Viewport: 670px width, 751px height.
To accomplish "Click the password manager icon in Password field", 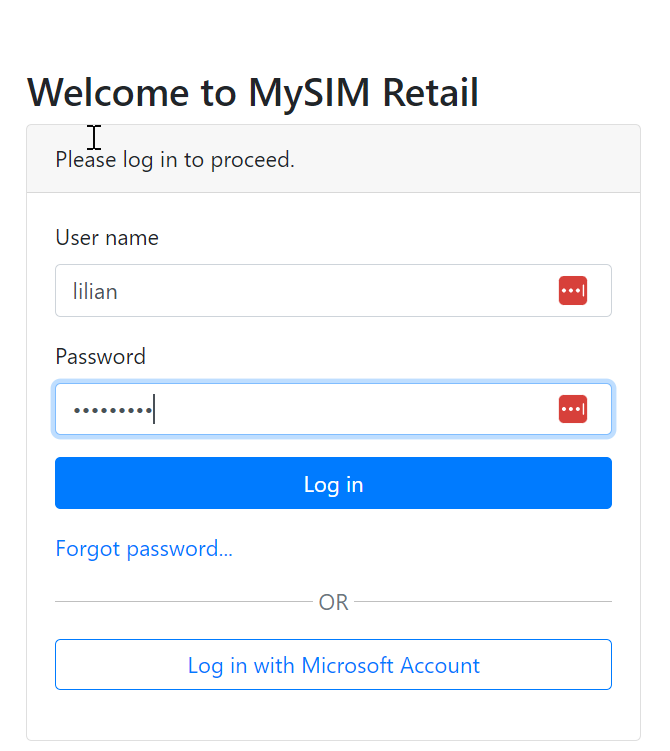I will point(573,409).
